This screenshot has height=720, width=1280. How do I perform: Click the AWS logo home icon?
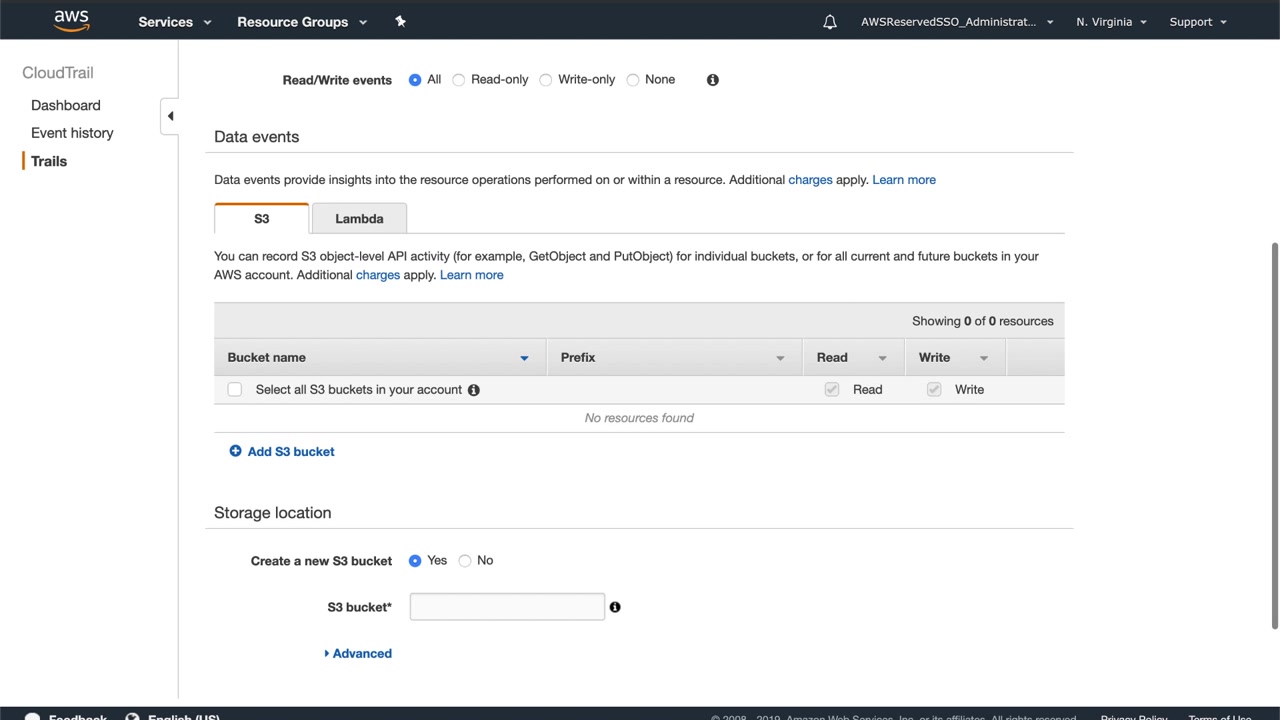click(x=72, y=21)
